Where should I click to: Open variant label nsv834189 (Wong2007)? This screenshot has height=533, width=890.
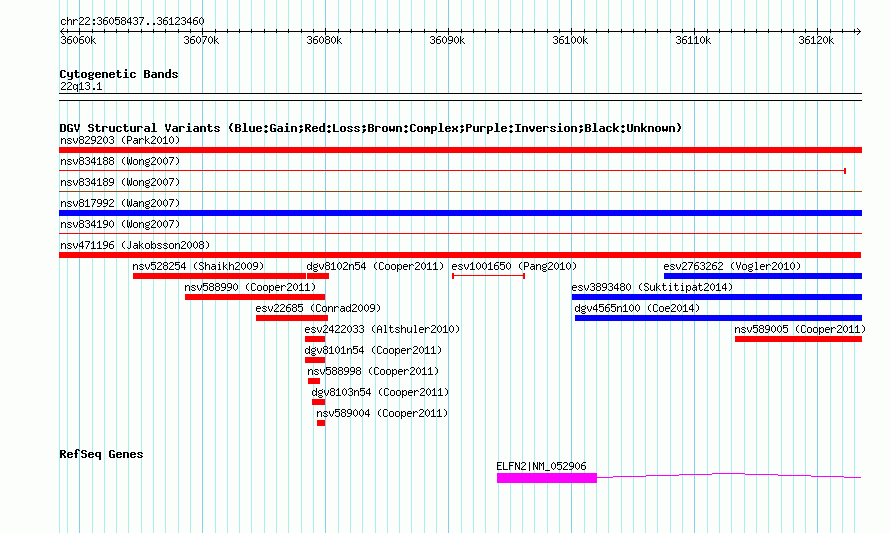pyautogui.click(x=120, y=182)
